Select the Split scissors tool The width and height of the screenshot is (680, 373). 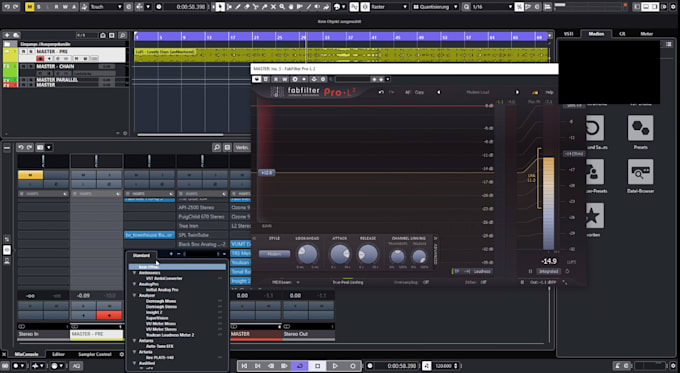pyautogui.click(x=255, y=7)
